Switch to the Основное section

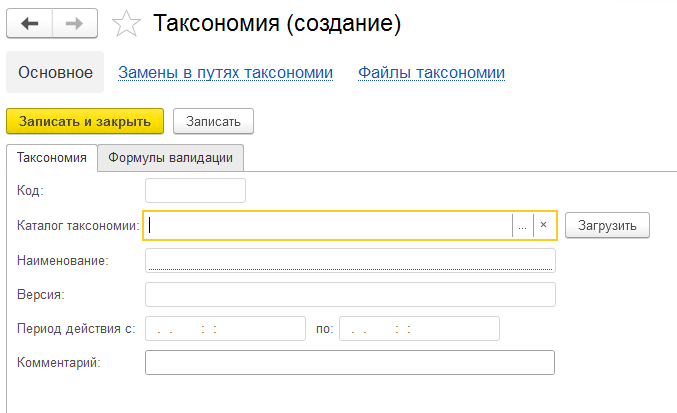55,72
